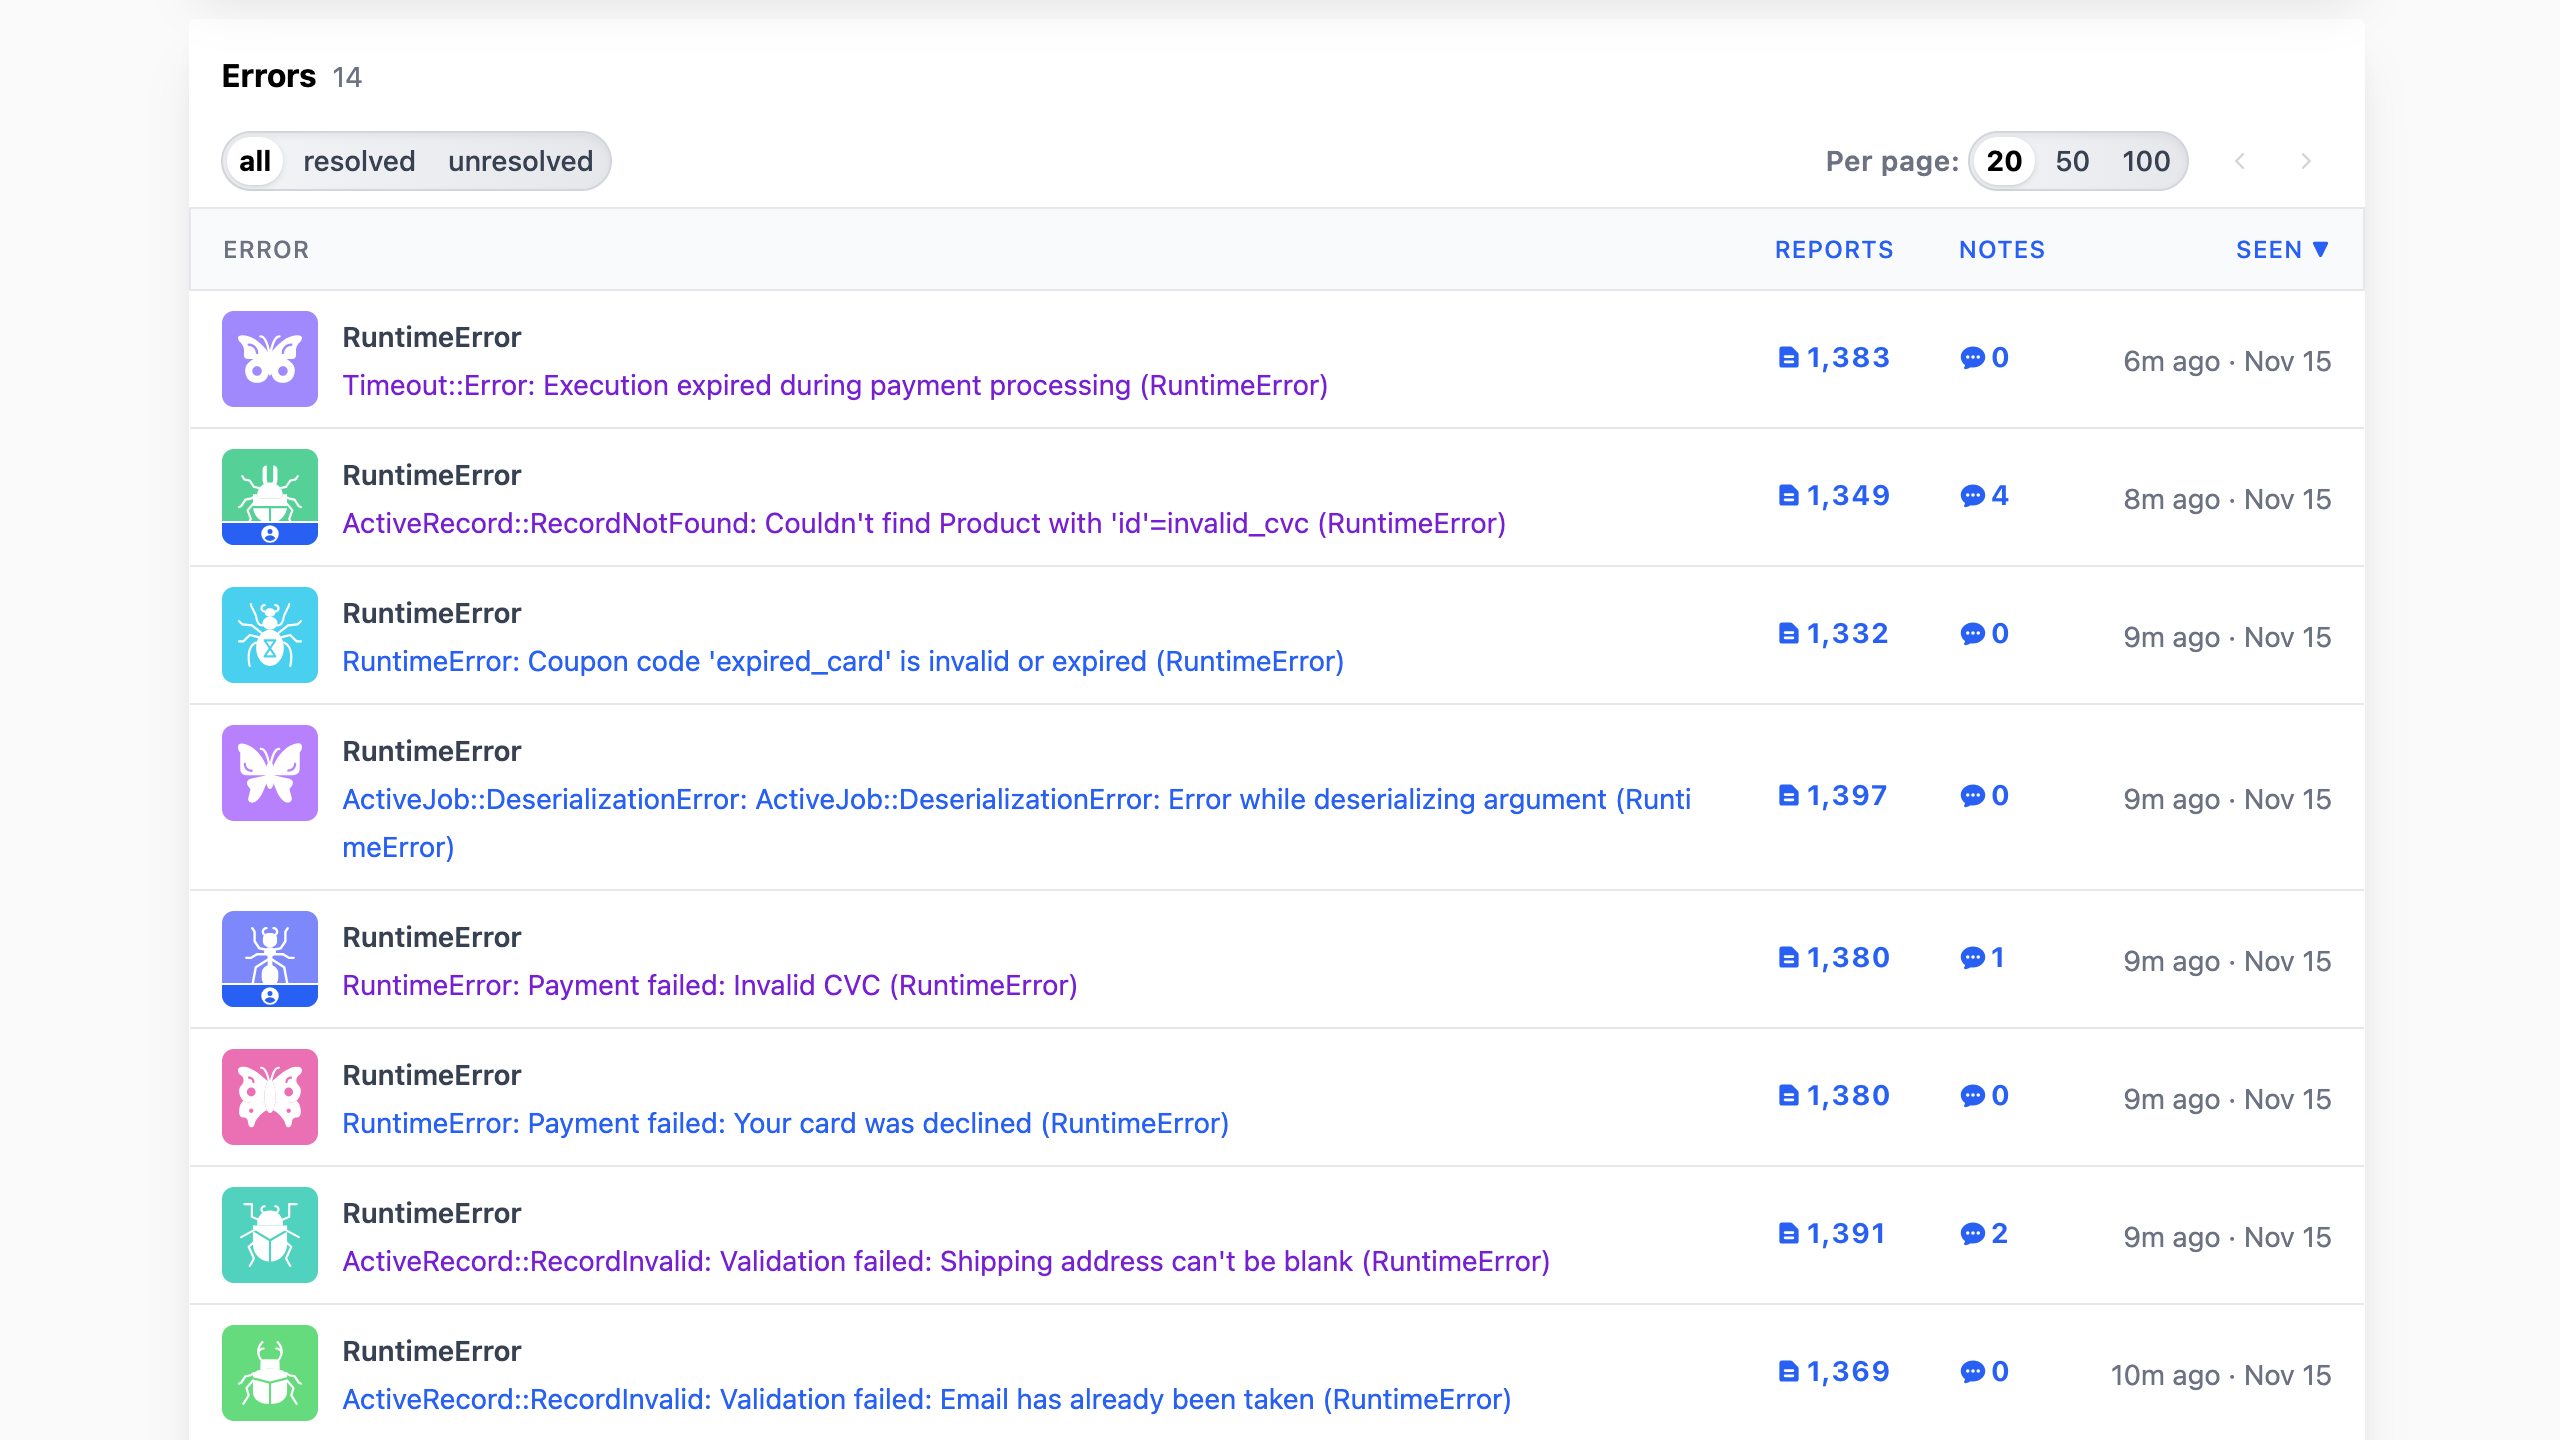The image size is (2560, 1440).
Task: Select the 'unresolved' filter option
Action: coord(520,161)
